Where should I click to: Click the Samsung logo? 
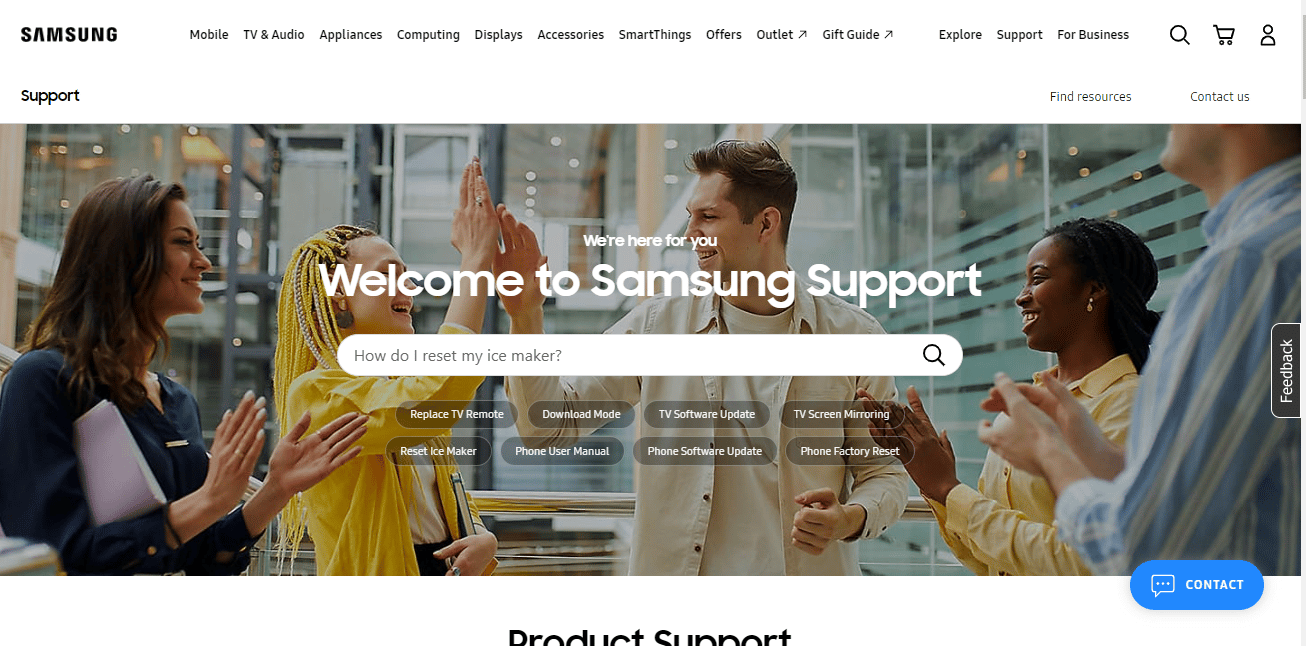pos(69,34)
